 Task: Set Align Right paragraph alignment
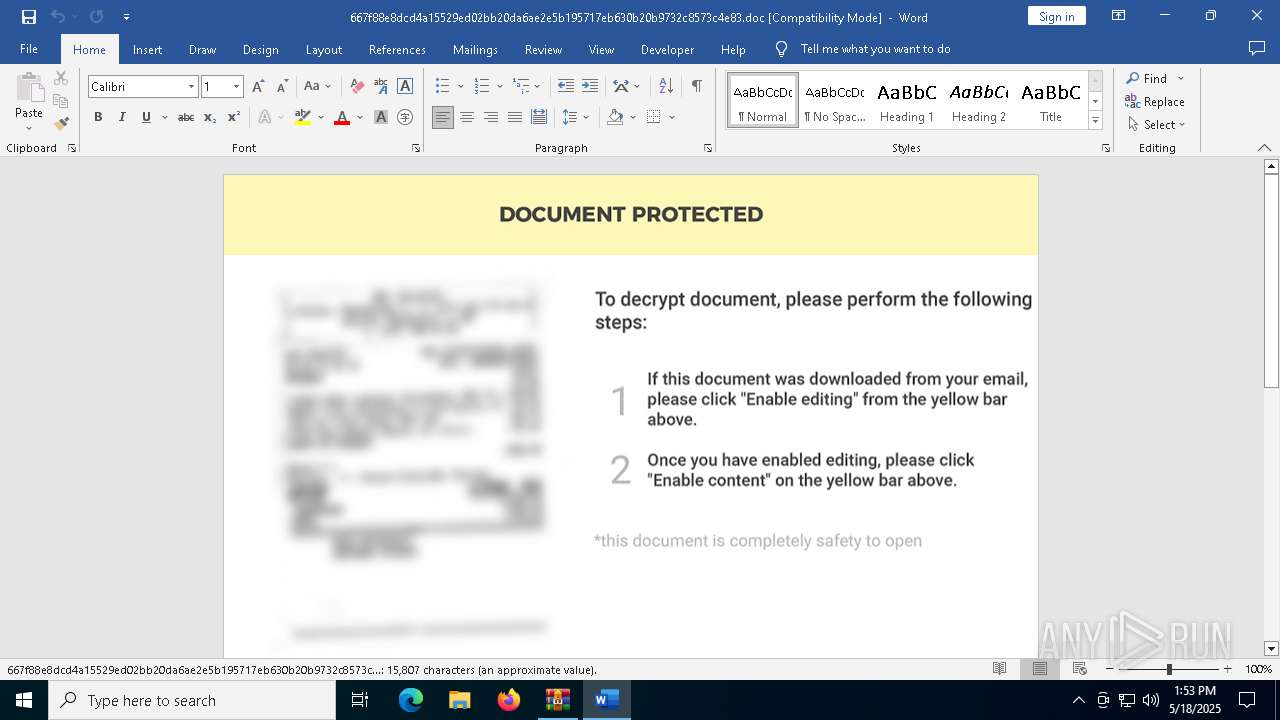(x=491, y=117)
